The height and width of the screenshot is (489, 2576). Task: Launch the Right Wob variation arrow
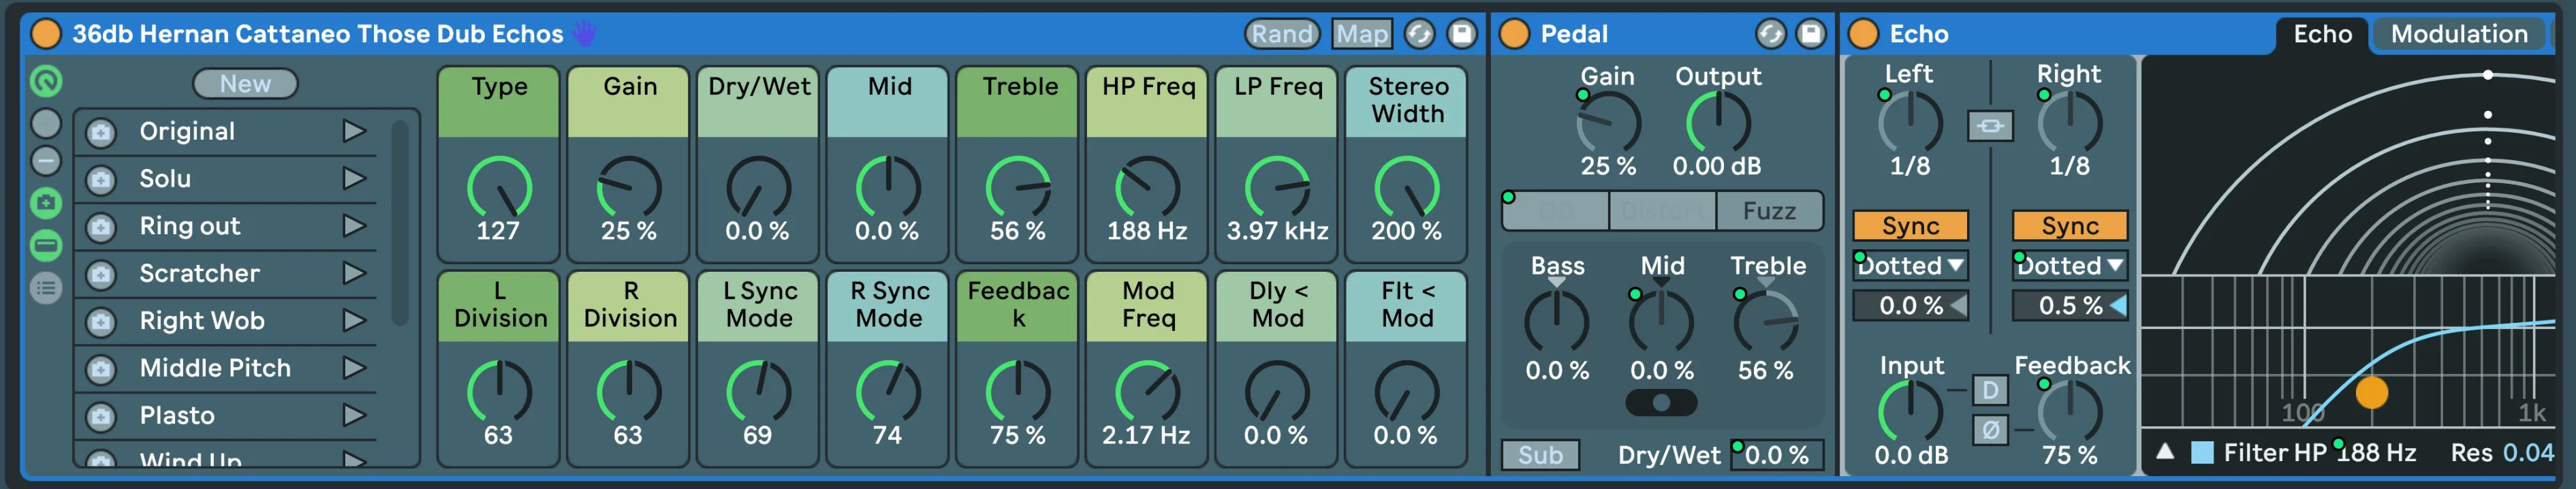tap(354, 320)
